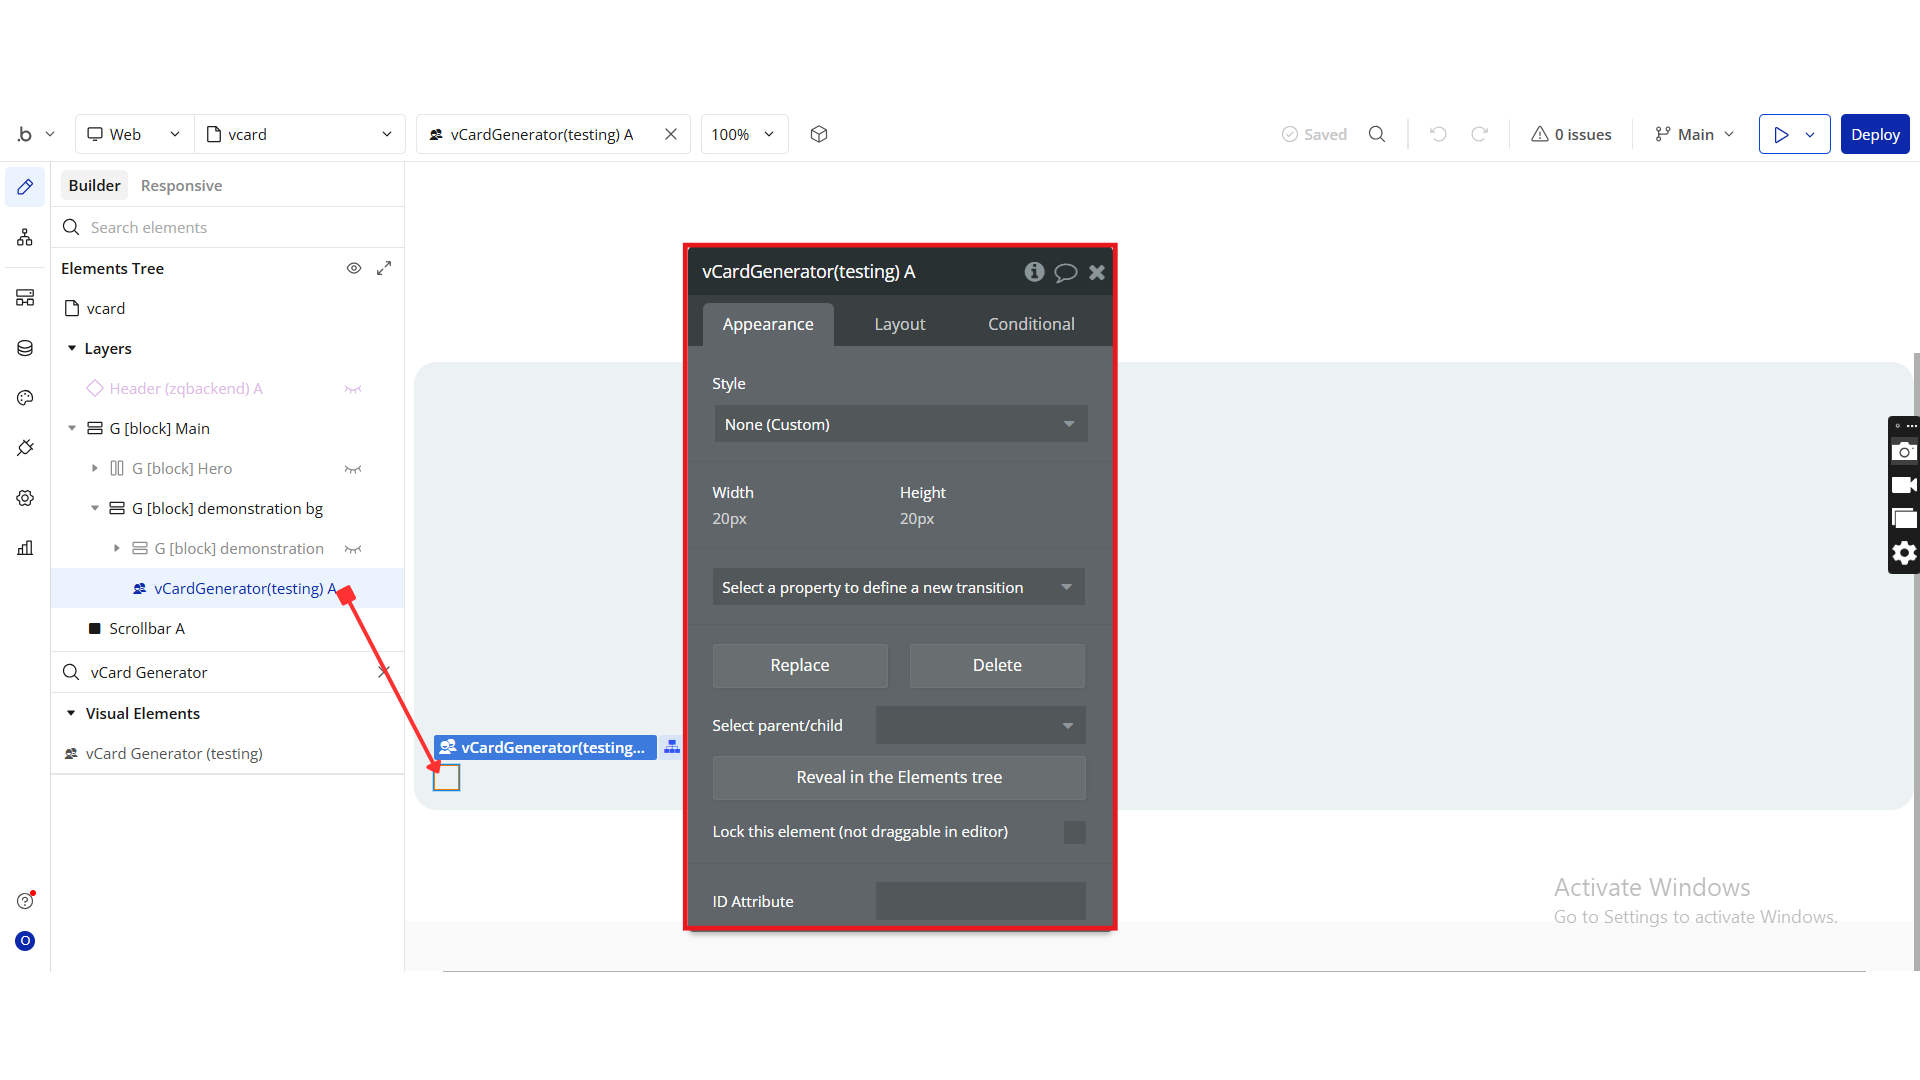Toggle visibility of G [block] Hero
Viewport: 1920px width, 1080px height.
click(353, 469)
